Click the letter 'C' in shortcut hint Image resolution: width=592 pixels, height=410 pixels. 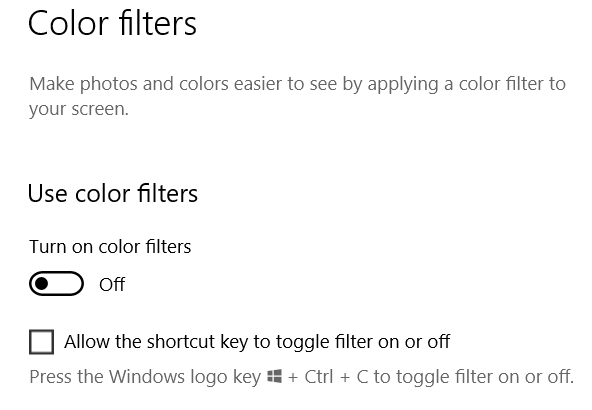(362, 376)
